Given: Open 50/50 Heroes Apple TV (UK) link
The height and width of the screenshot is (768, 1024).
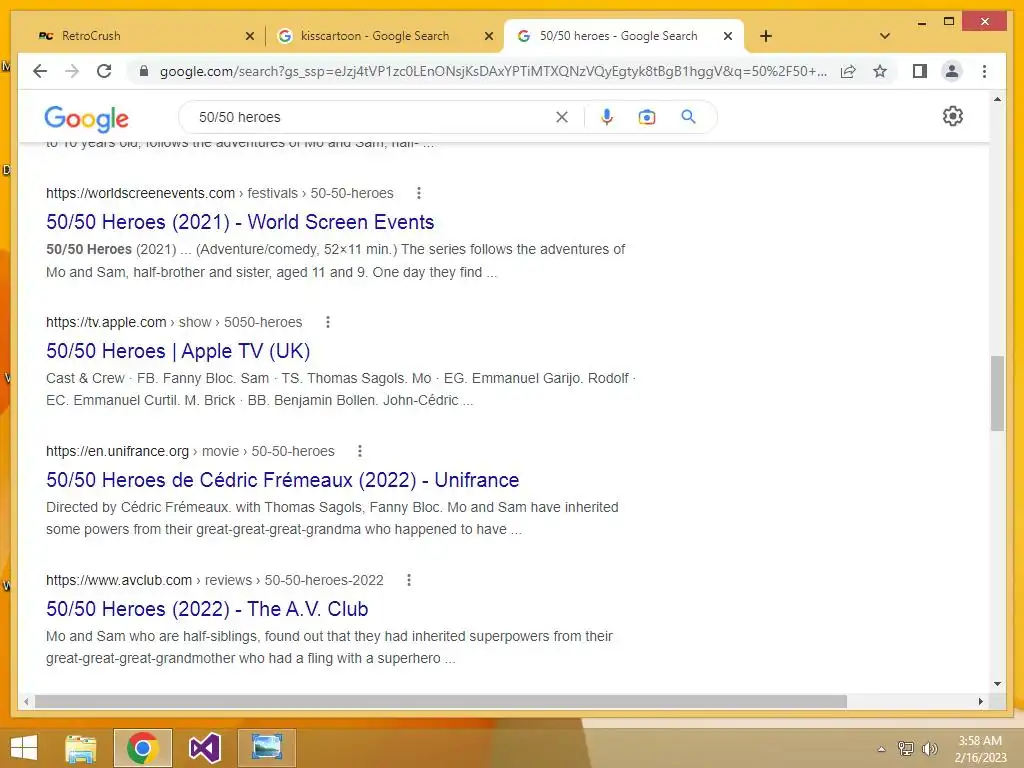Looking at the screenshot, I should (178, 351).
